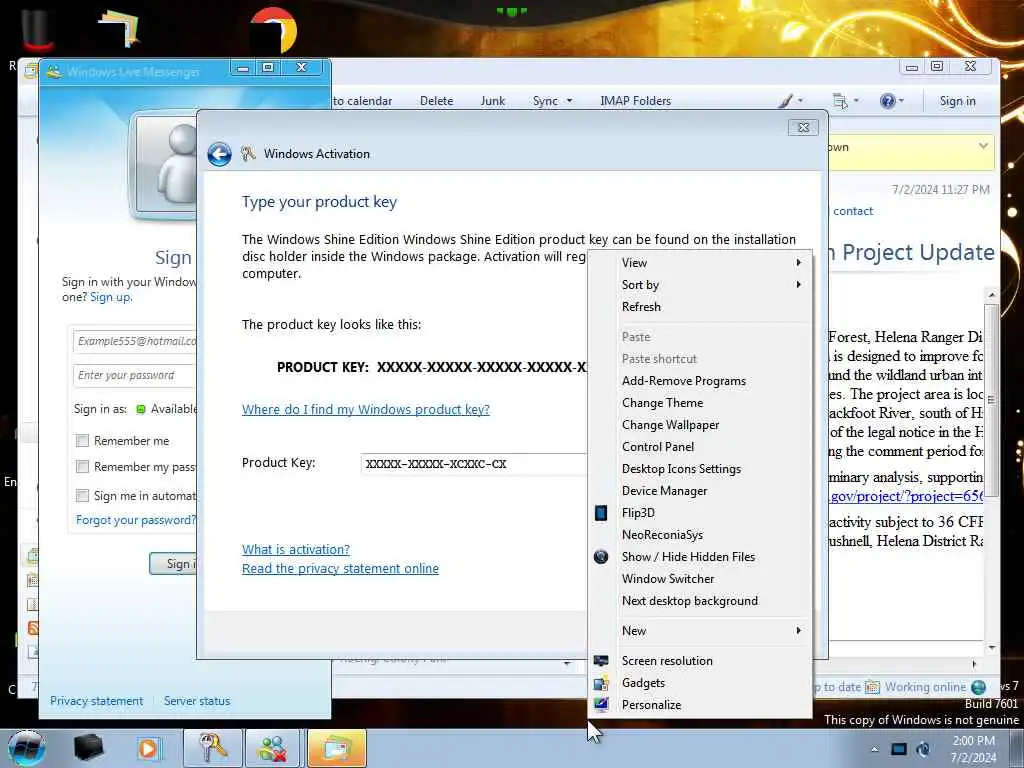The height and width of the screenshot is (768, 1024).
Task: Launch the media player taskbar icon
Action: click(148, 748)
